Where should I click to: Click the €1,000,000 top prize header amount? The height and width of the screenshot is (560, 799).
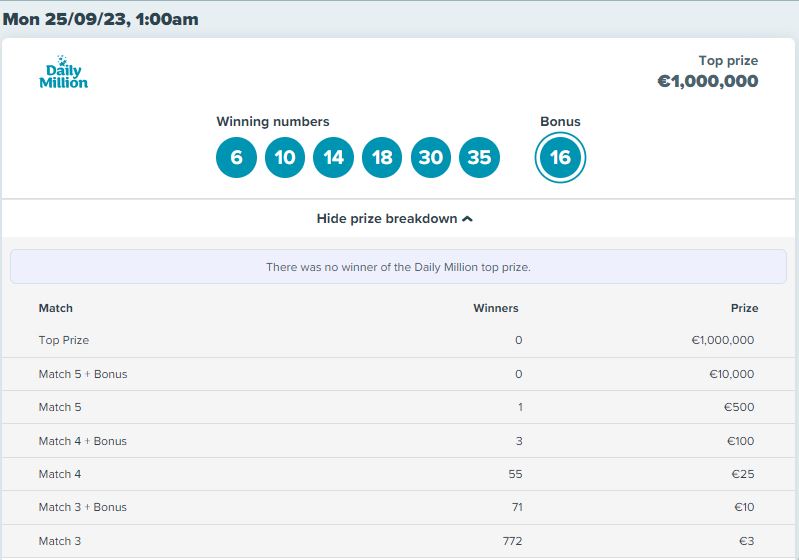click(x=708, y=81)
